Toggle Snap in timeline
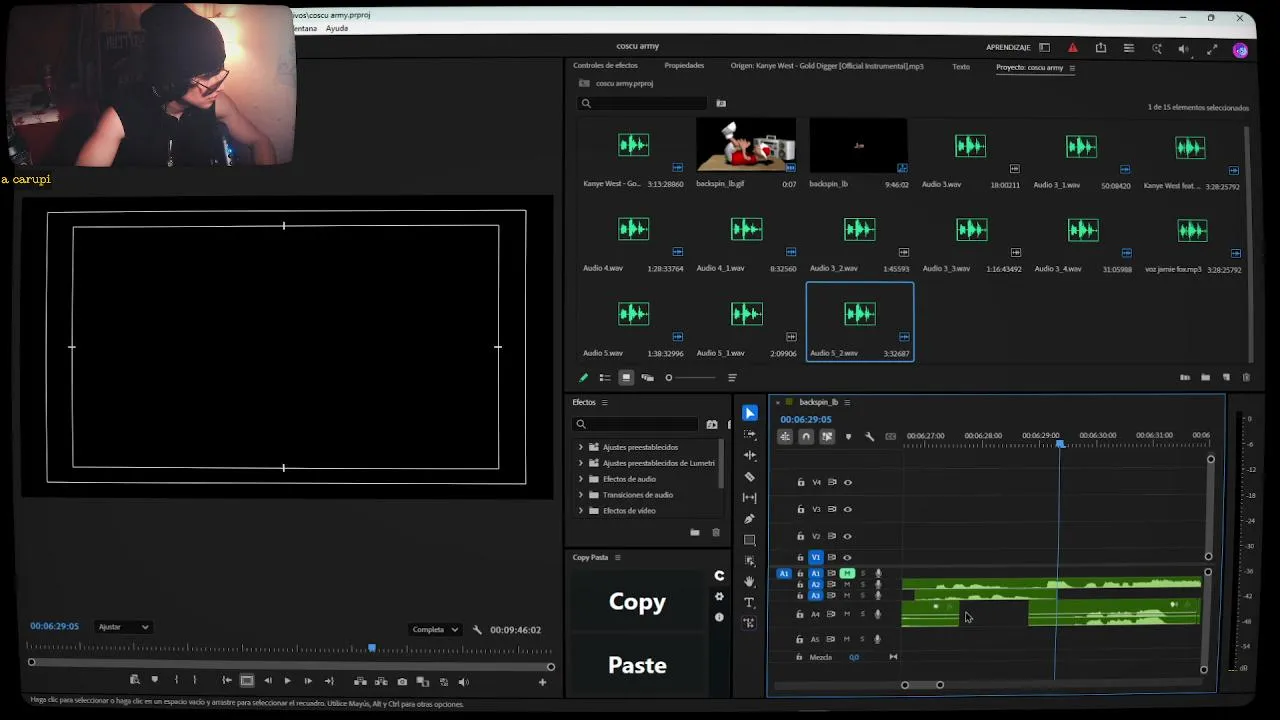 [x=806, y=436]
